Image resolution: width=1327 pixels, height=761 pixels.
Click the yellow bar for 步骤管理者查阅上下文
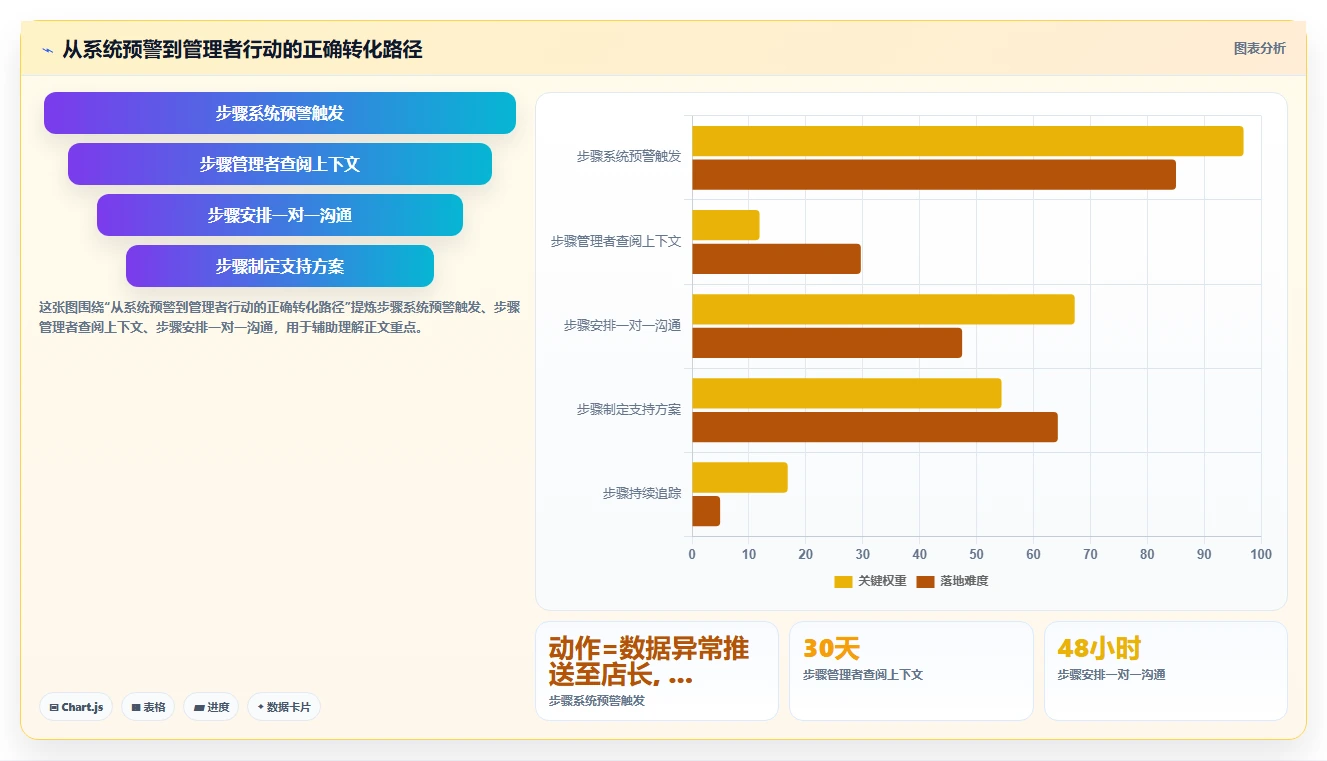[726, 225]
